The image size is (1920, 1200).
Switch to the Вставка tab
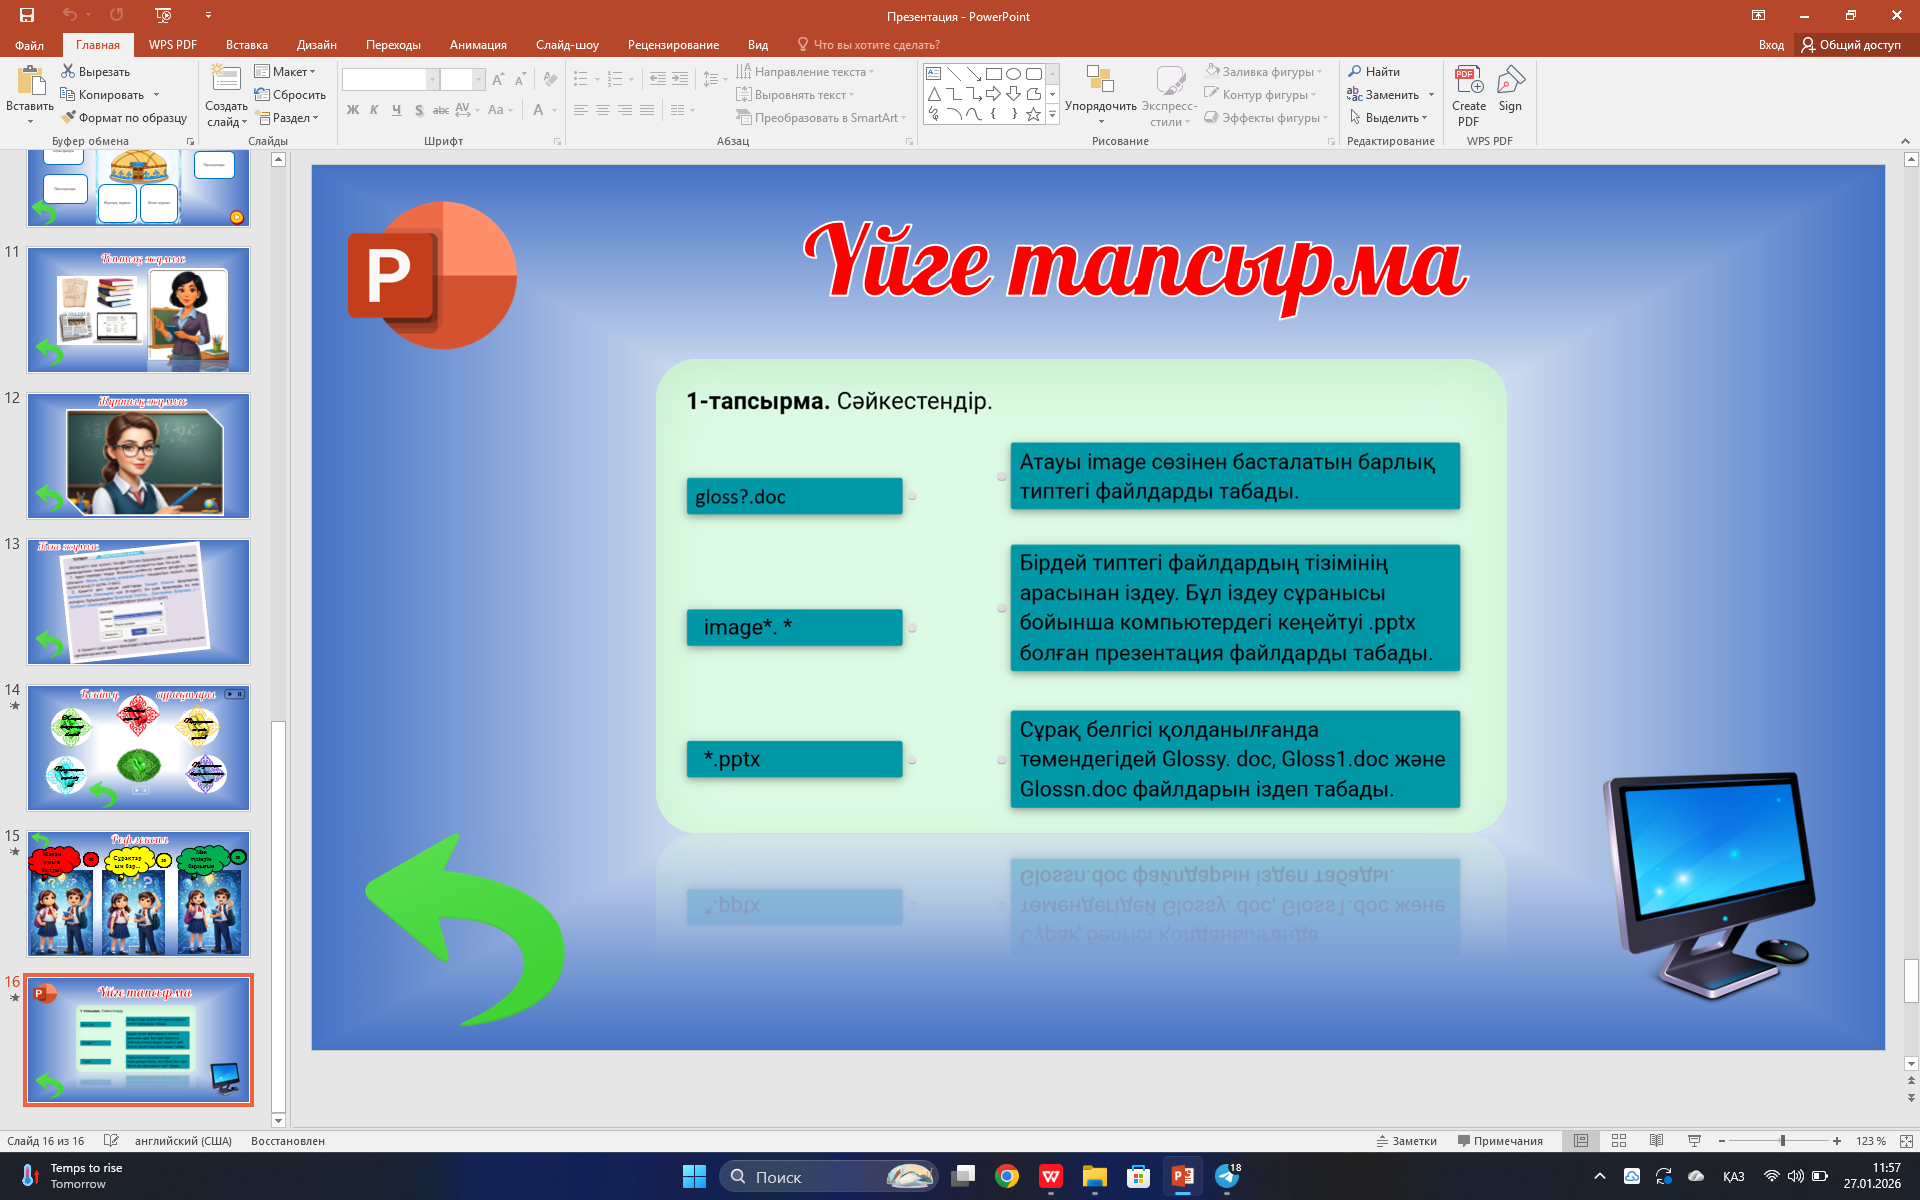(246, 44)
